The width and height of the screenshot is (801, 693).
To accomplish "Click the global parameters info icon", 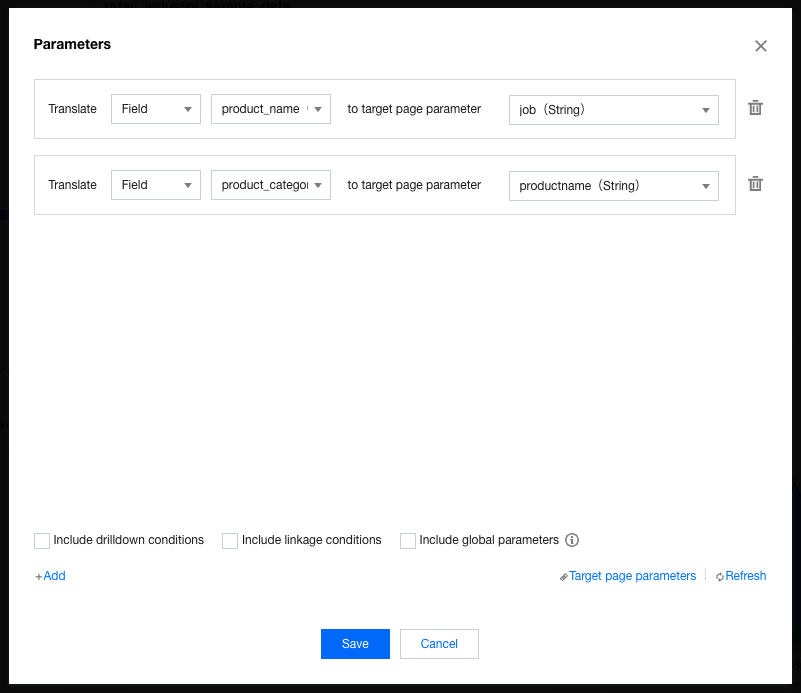I will click(572, 540).
